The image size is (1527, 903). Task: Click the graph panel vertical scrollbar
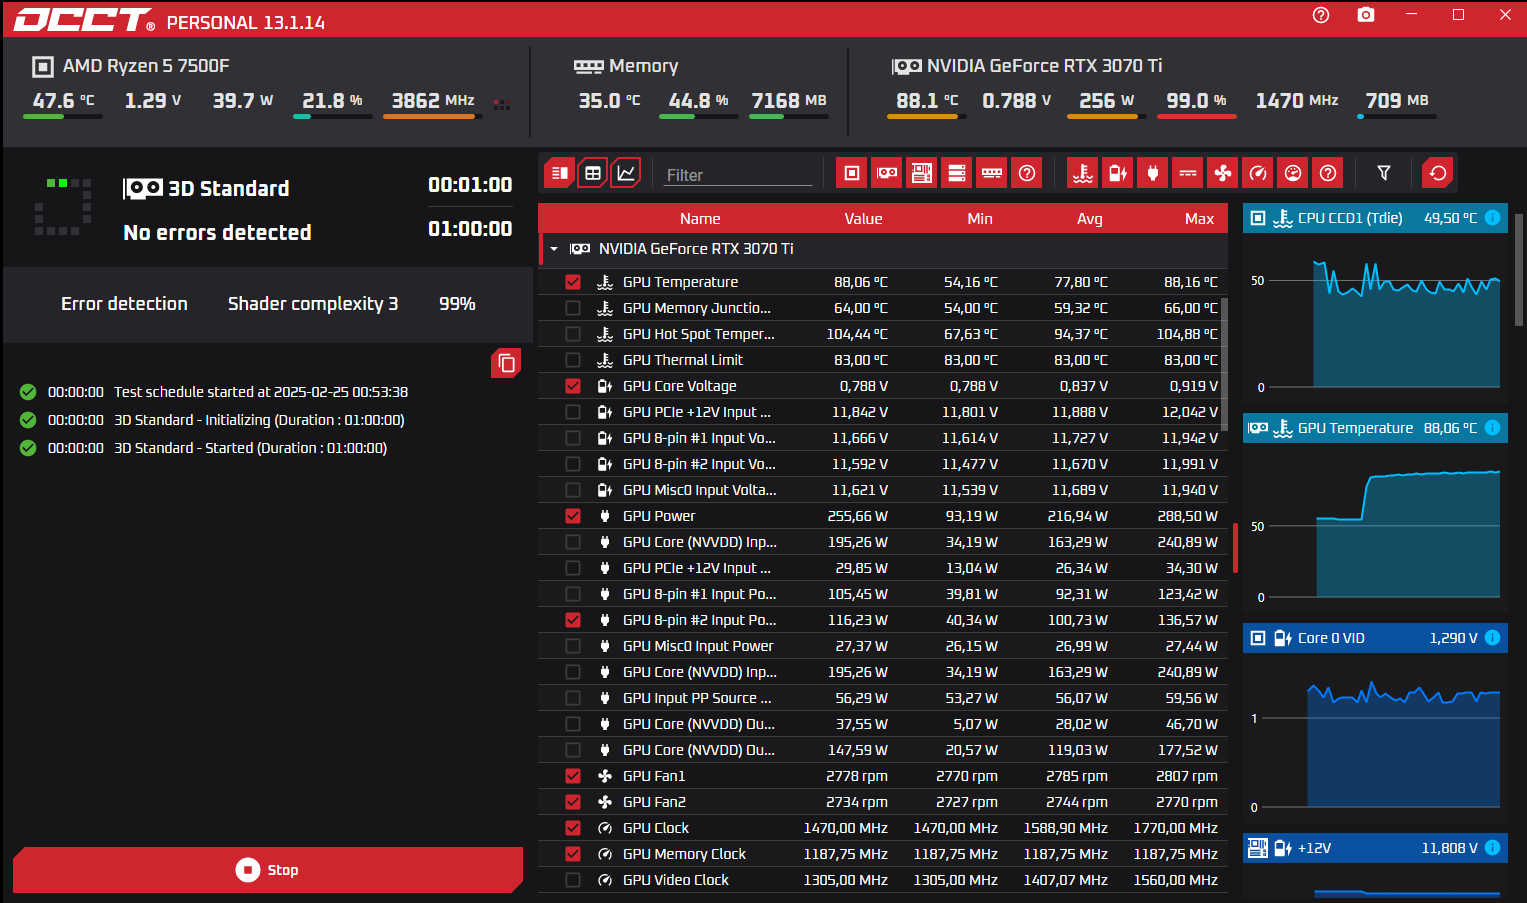click(x=1519, y=270)
